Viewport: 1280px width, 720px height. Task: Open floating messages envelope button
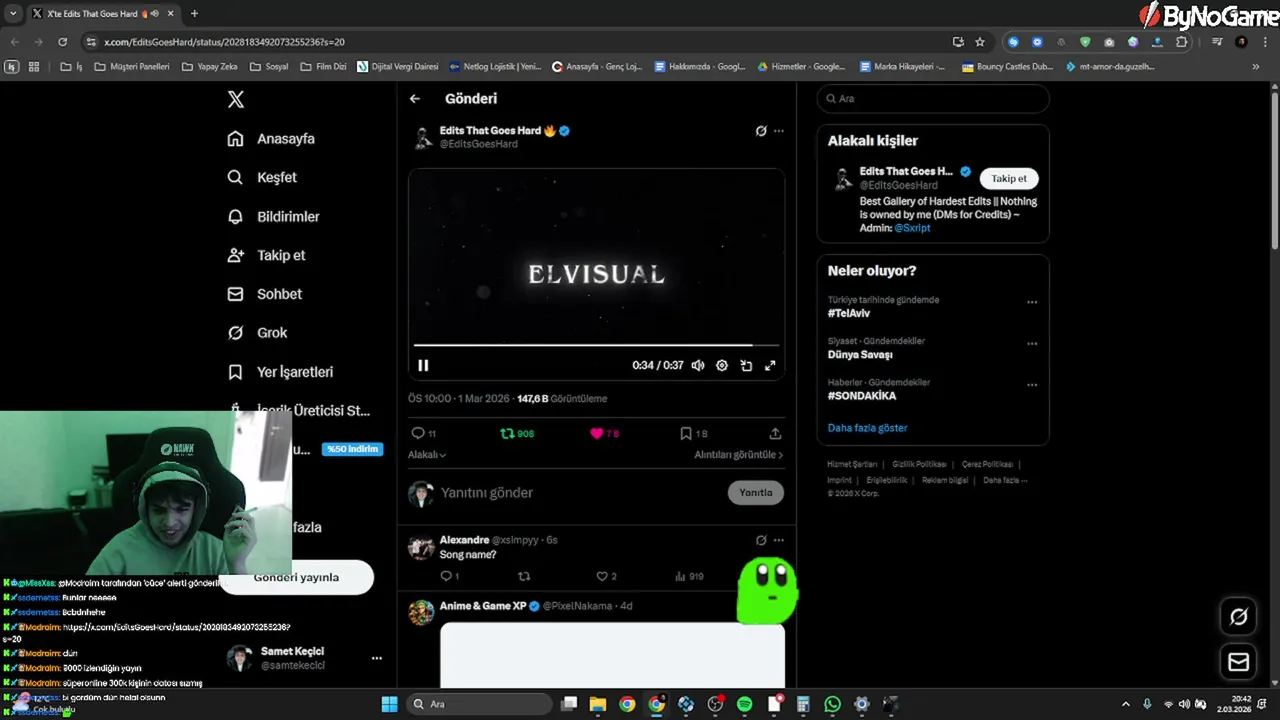(1238, 662)
